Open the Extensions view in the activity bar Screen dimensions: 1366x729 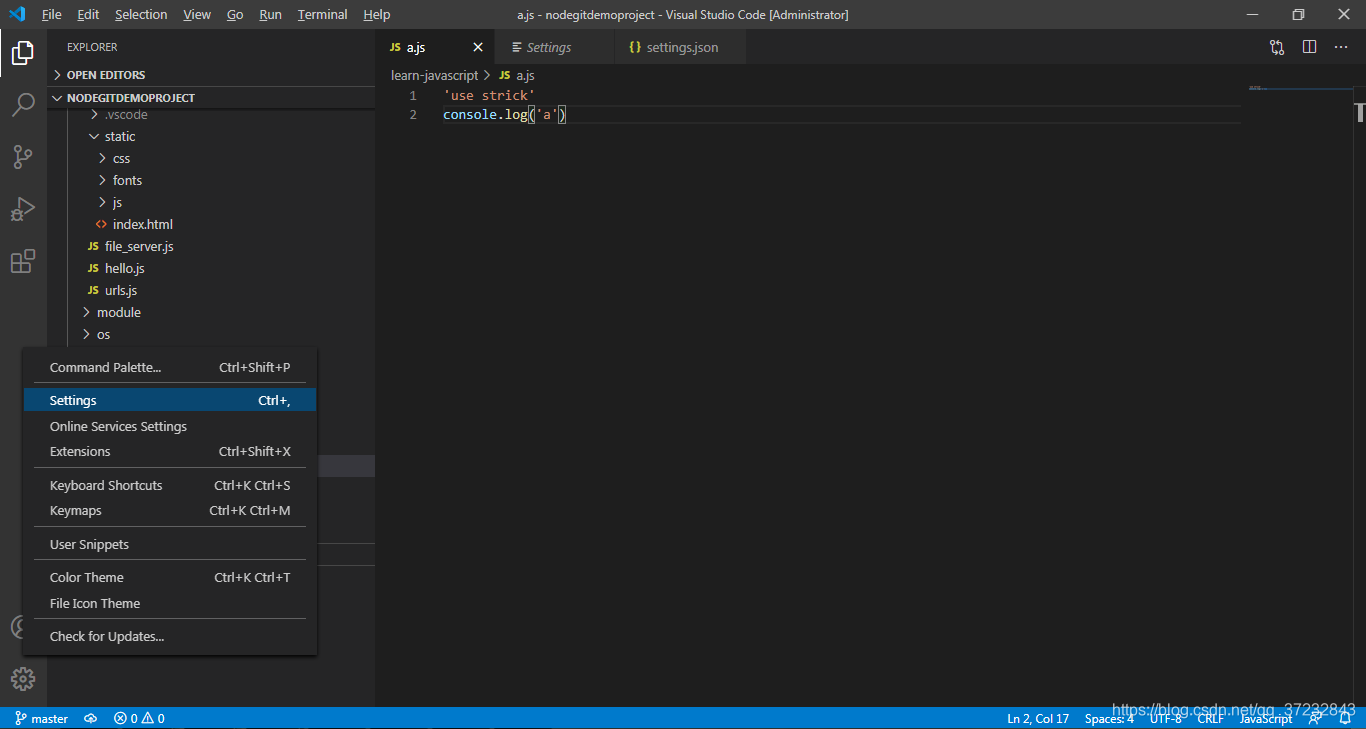[23, 261]
